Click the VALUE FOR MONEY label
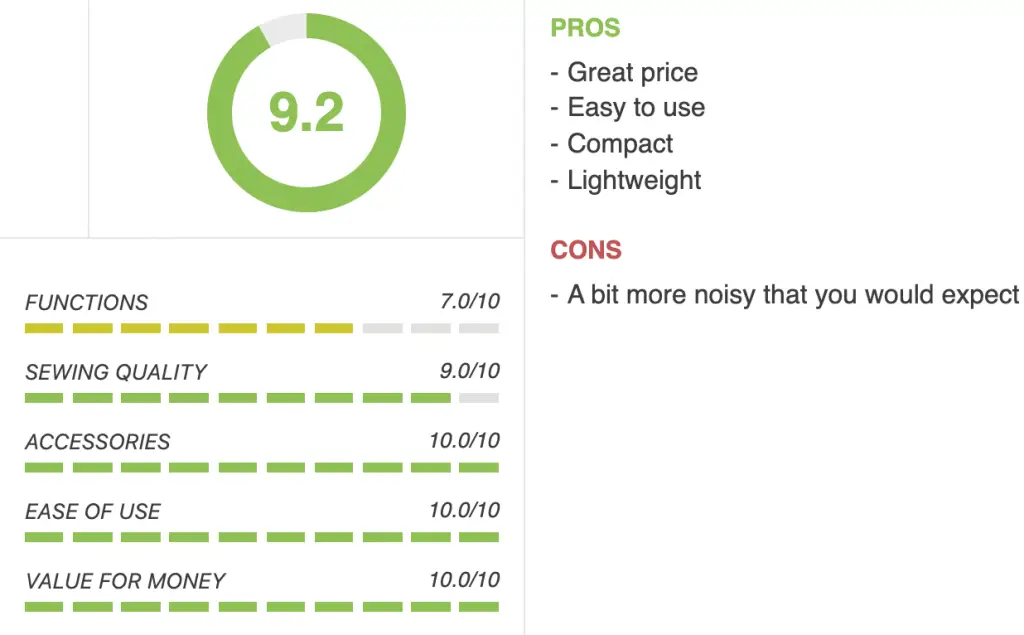Image resolution: width=1024 pixels, height=635 pixels. [x=125, y=581]
